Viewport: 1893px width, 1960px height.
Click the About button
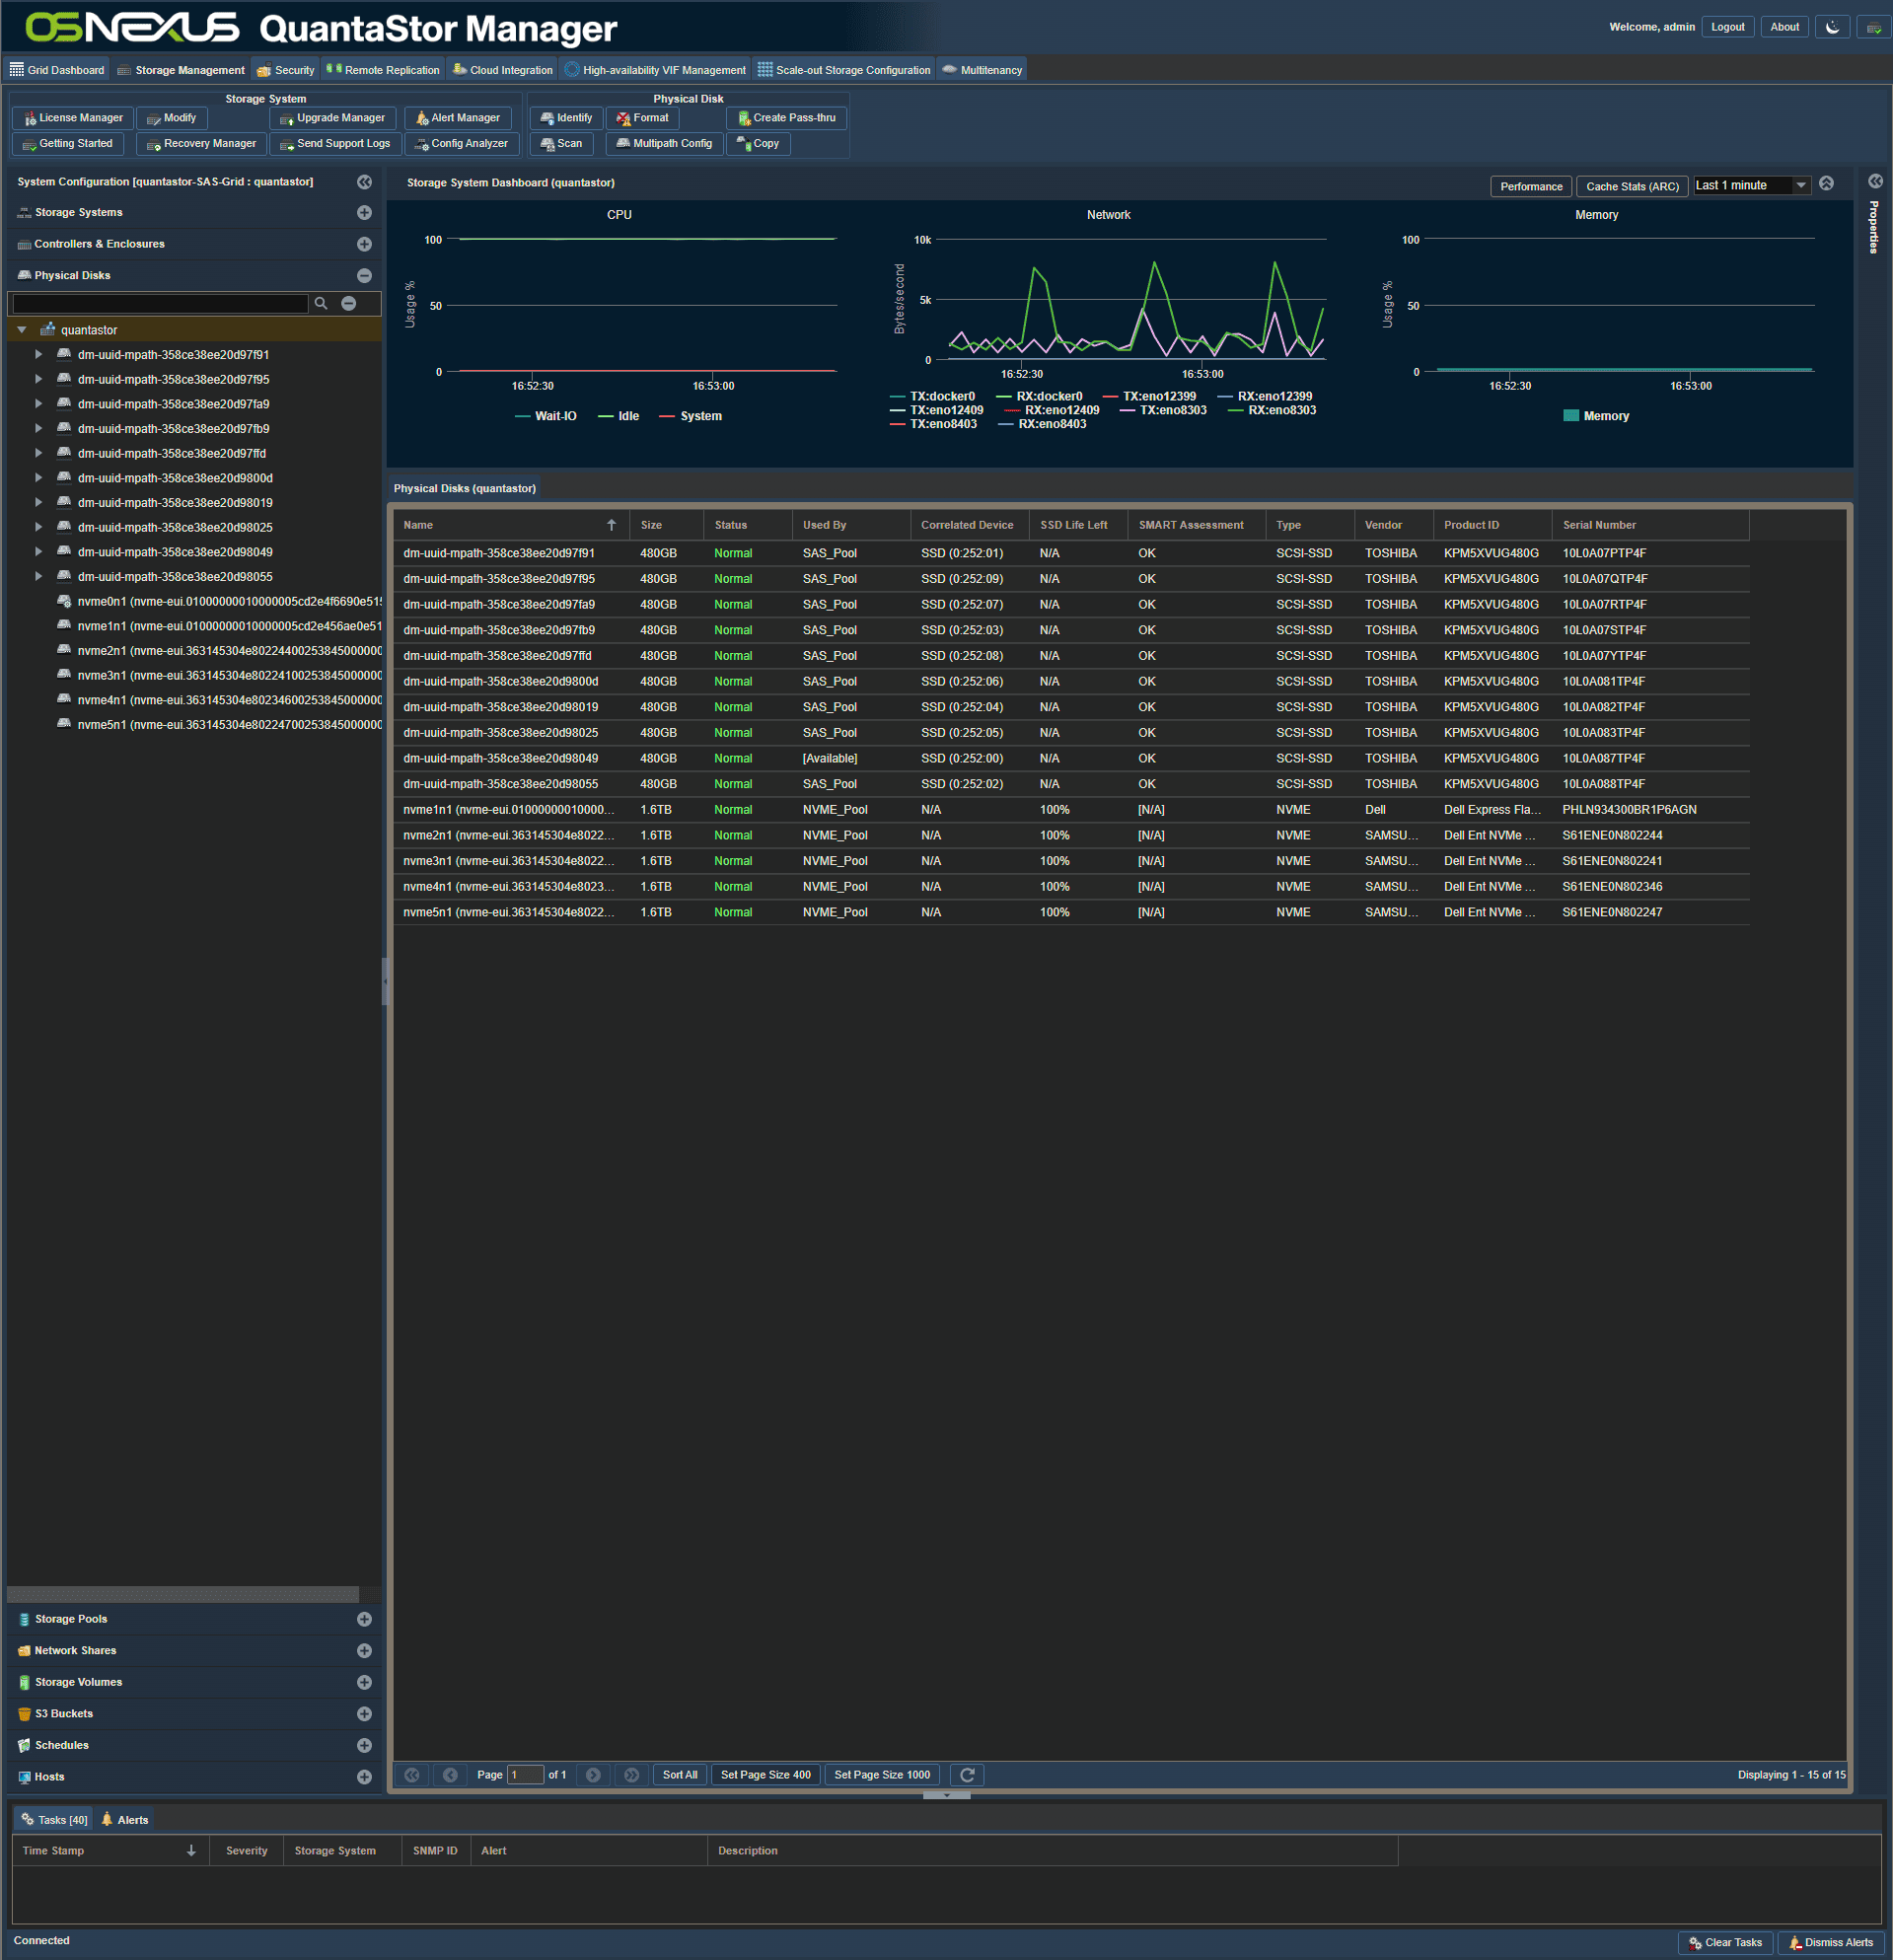click(x=1784, y=27)
